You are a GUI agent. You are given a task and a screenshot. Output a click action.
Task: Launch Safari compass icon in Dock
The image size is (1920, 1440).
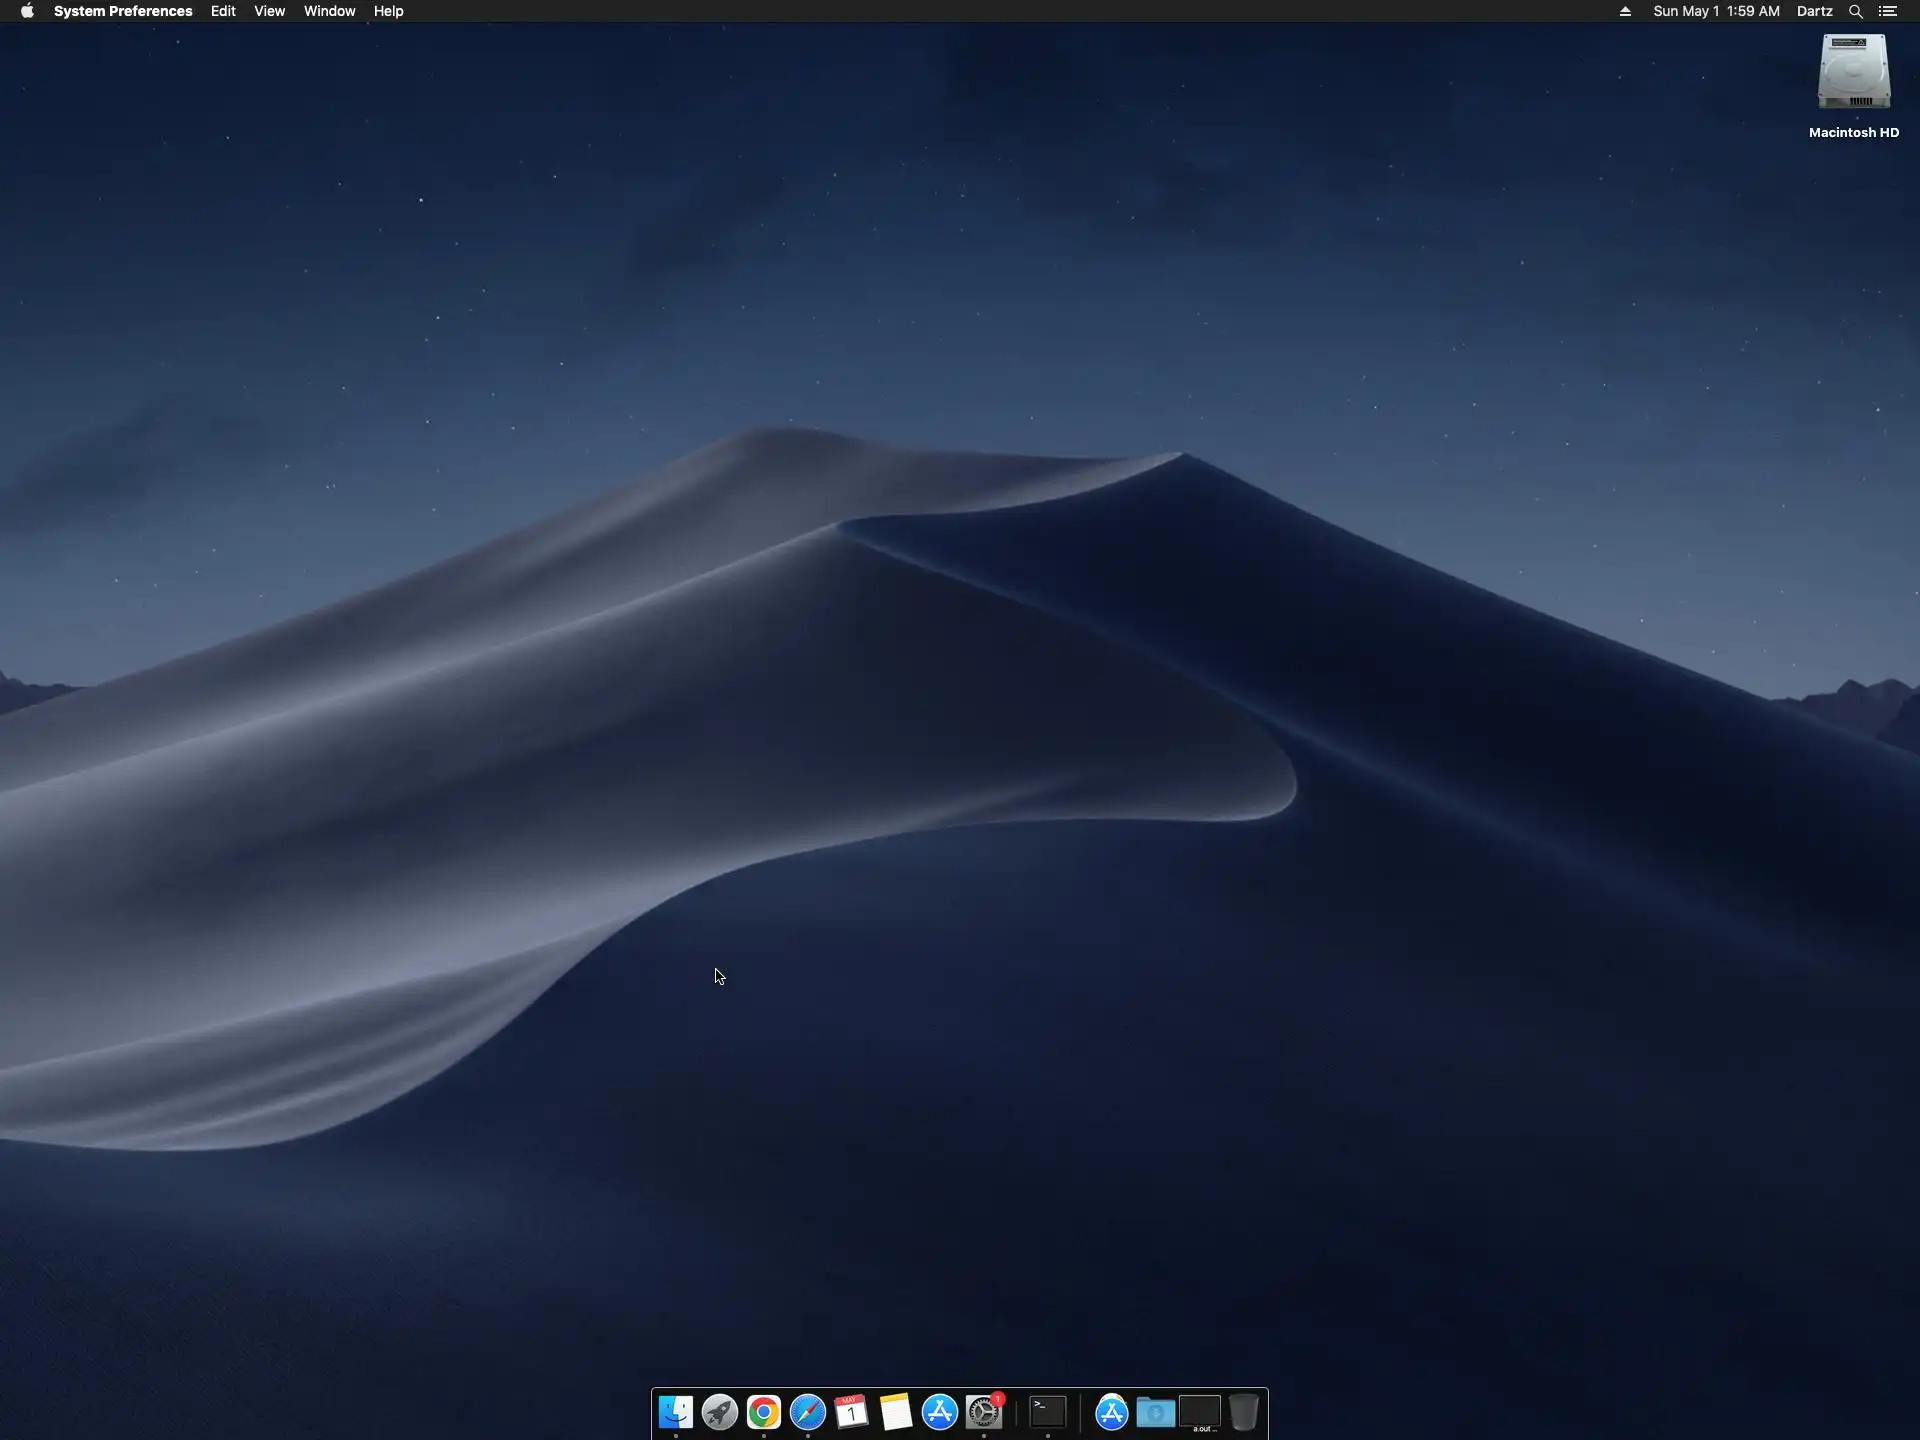[808, 1412]
